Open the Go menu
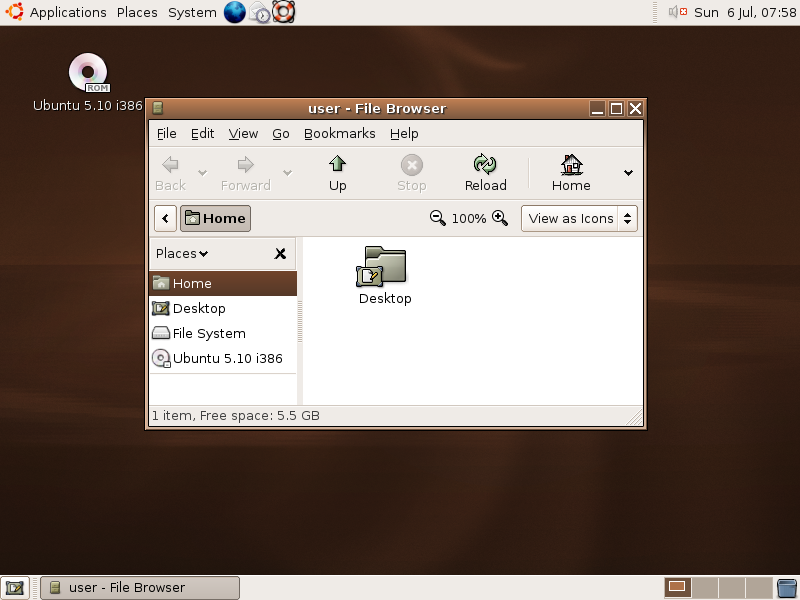This screenshot has height=600, width=800. click(280, 133)
